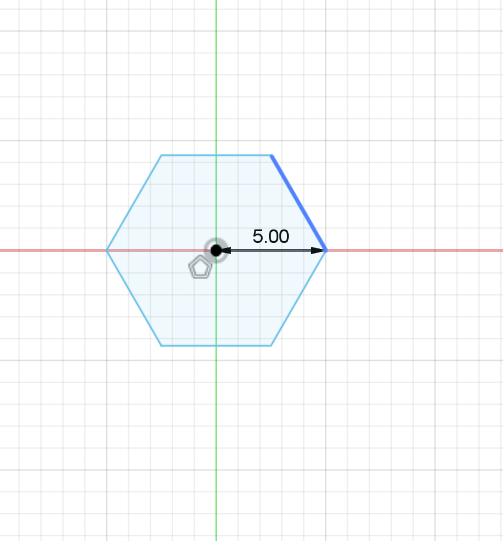503x541 pixels.
Task: Pick the rightmost vertex of the hexagon
Action: 326,250
